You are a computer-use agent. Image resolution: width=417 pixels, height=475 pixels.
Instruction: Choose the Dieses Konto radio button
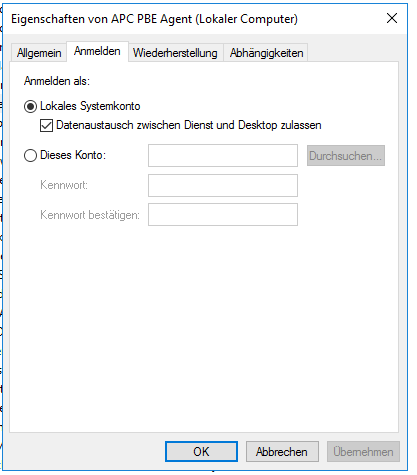point(30,155)
